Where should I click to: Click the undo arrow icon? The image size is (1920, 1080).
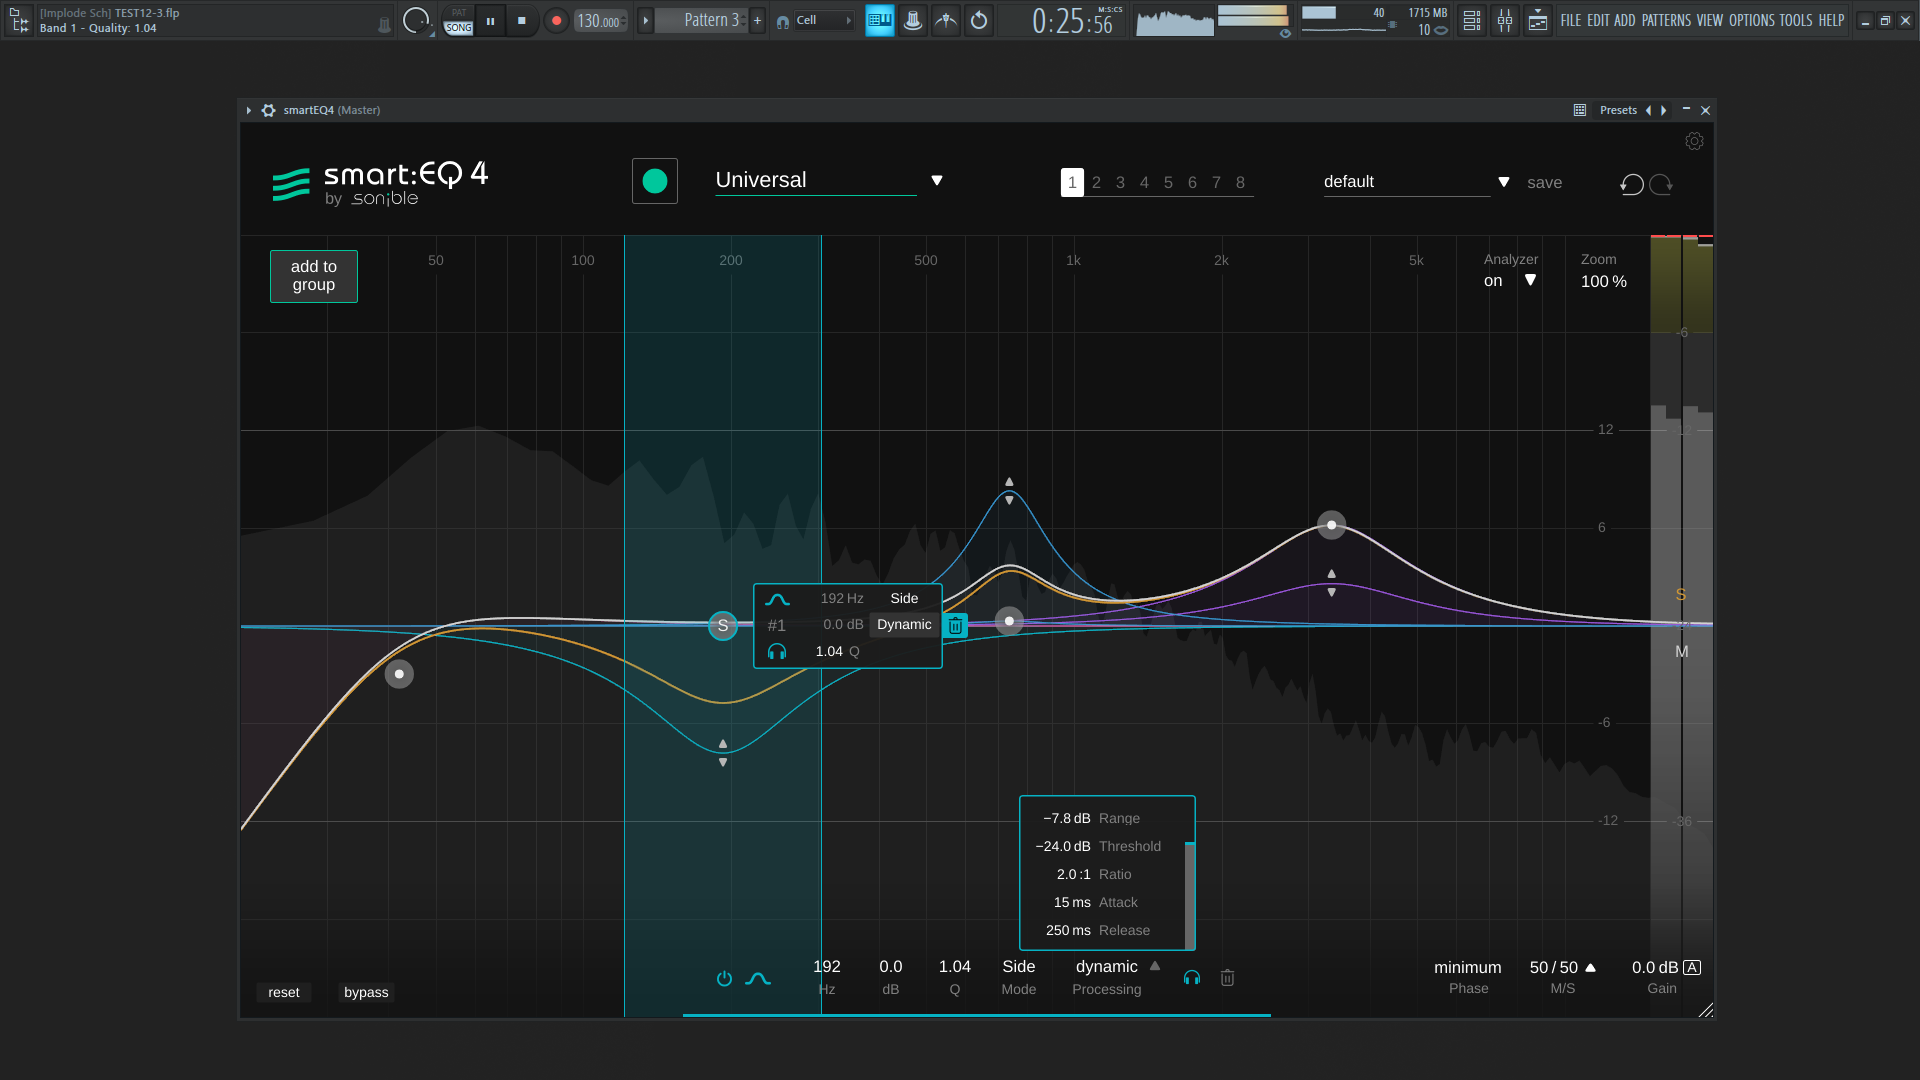click(1631, 184)
